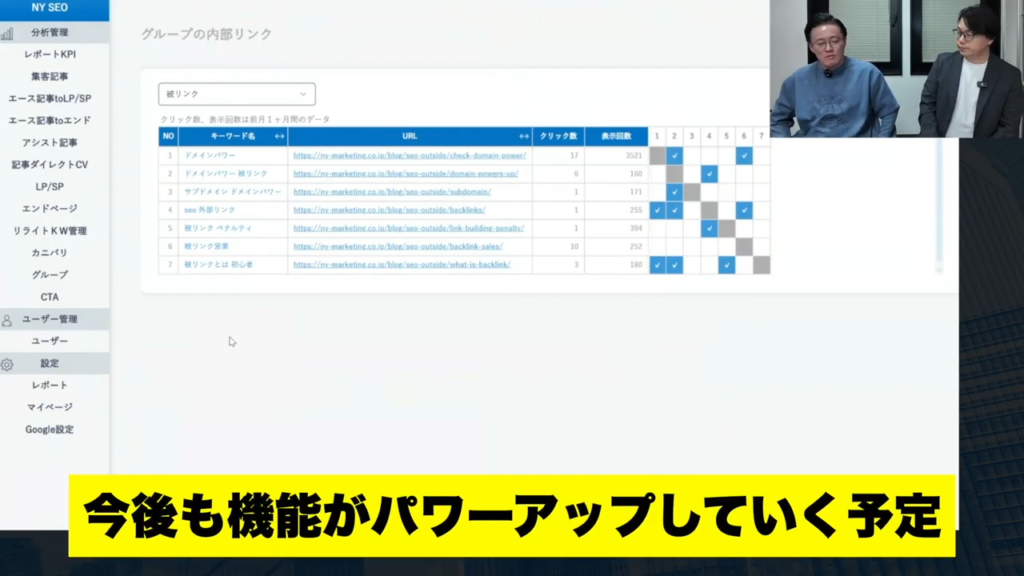1024x576 pixels.
Task: Click the 設定 gear icon
Action: coord(7,364)
